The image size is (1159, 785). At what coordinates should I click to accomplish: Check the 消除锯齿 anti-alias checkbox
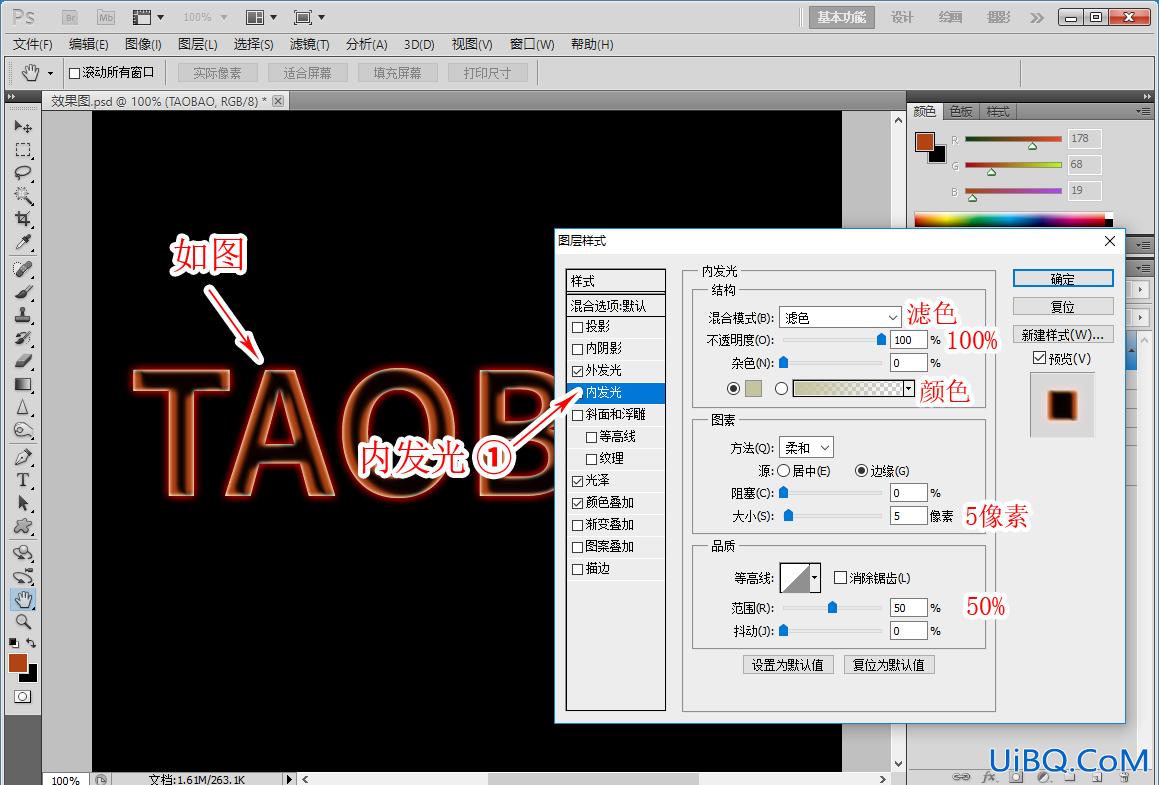[x=840, y=577]
